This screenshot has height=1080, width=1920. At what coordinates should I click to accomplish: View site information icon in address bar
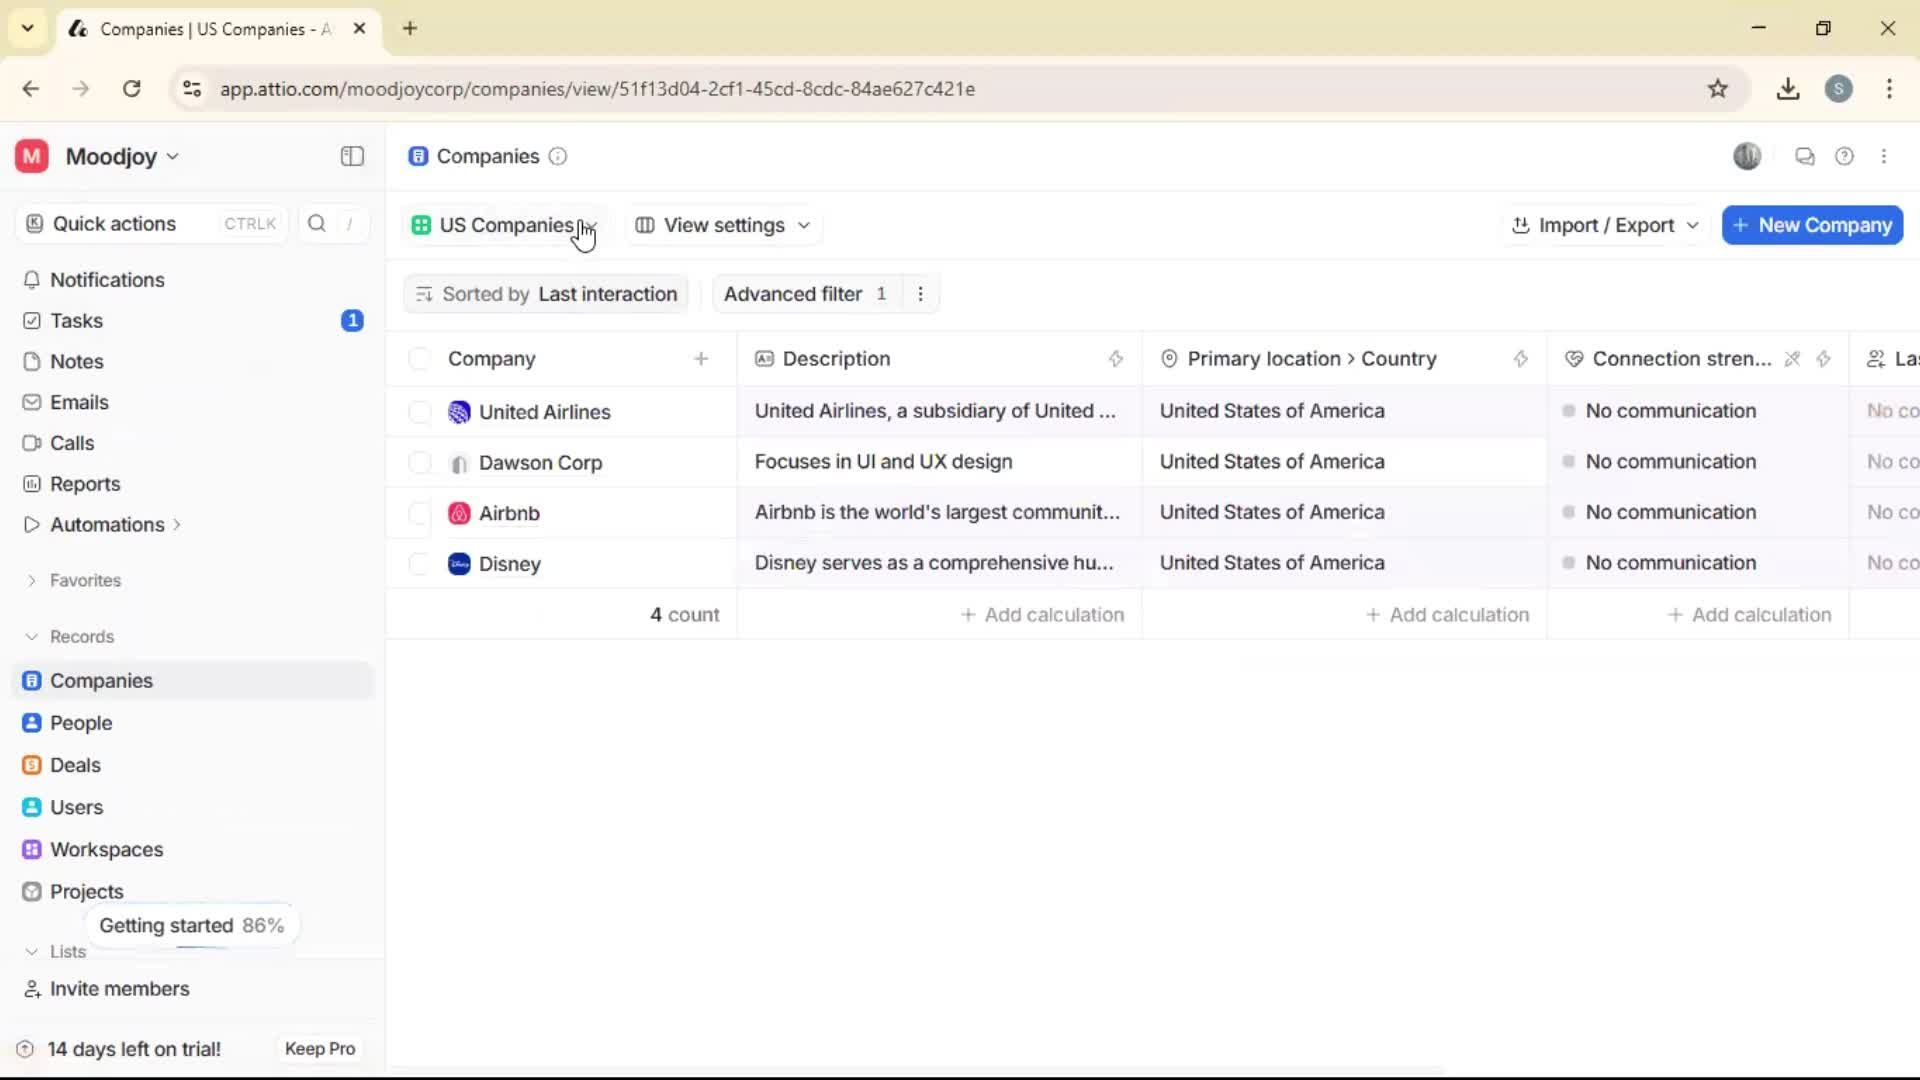click(192, 89)
